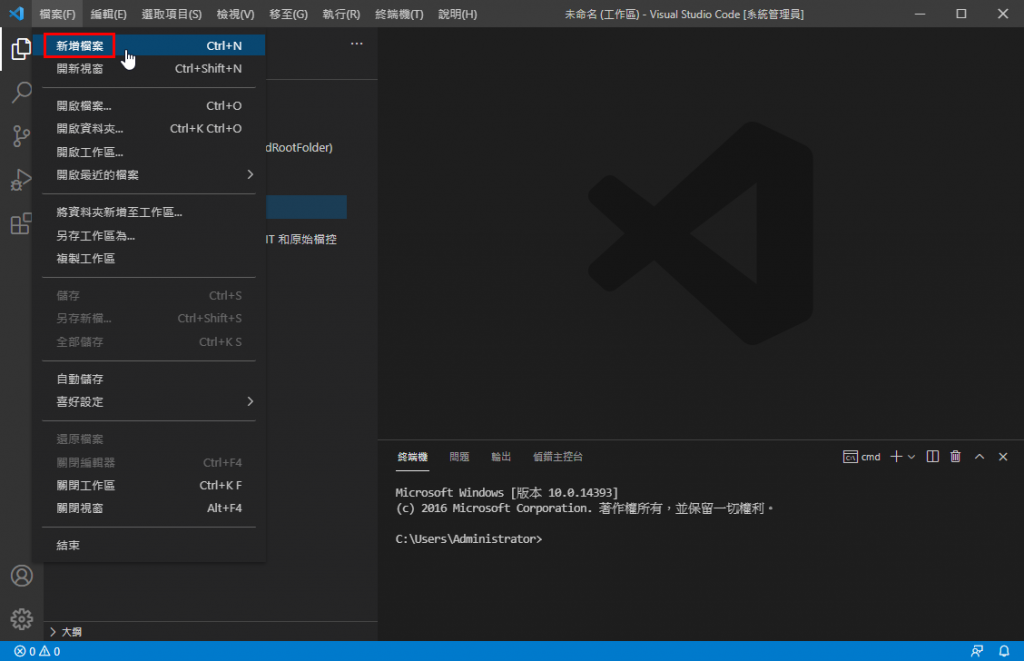The height and width of the screenshot is (661, 1024).
Task: Click the window title '未命名 (工作區) - Visual Studio Code'
Action: [x=684, y=14]
